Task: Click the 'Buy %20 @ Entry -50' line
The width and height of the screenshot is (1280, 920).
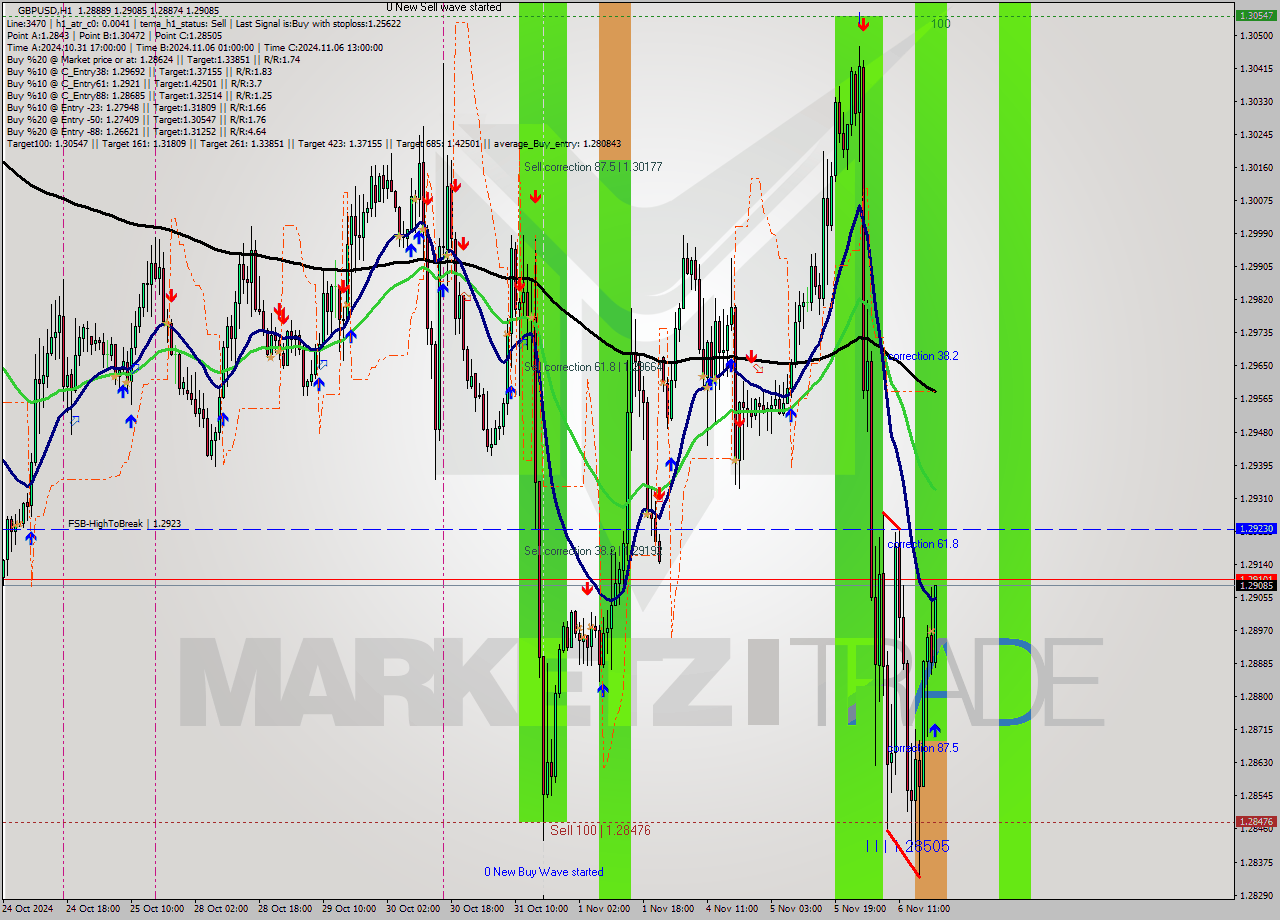Action: coord(136,119)
